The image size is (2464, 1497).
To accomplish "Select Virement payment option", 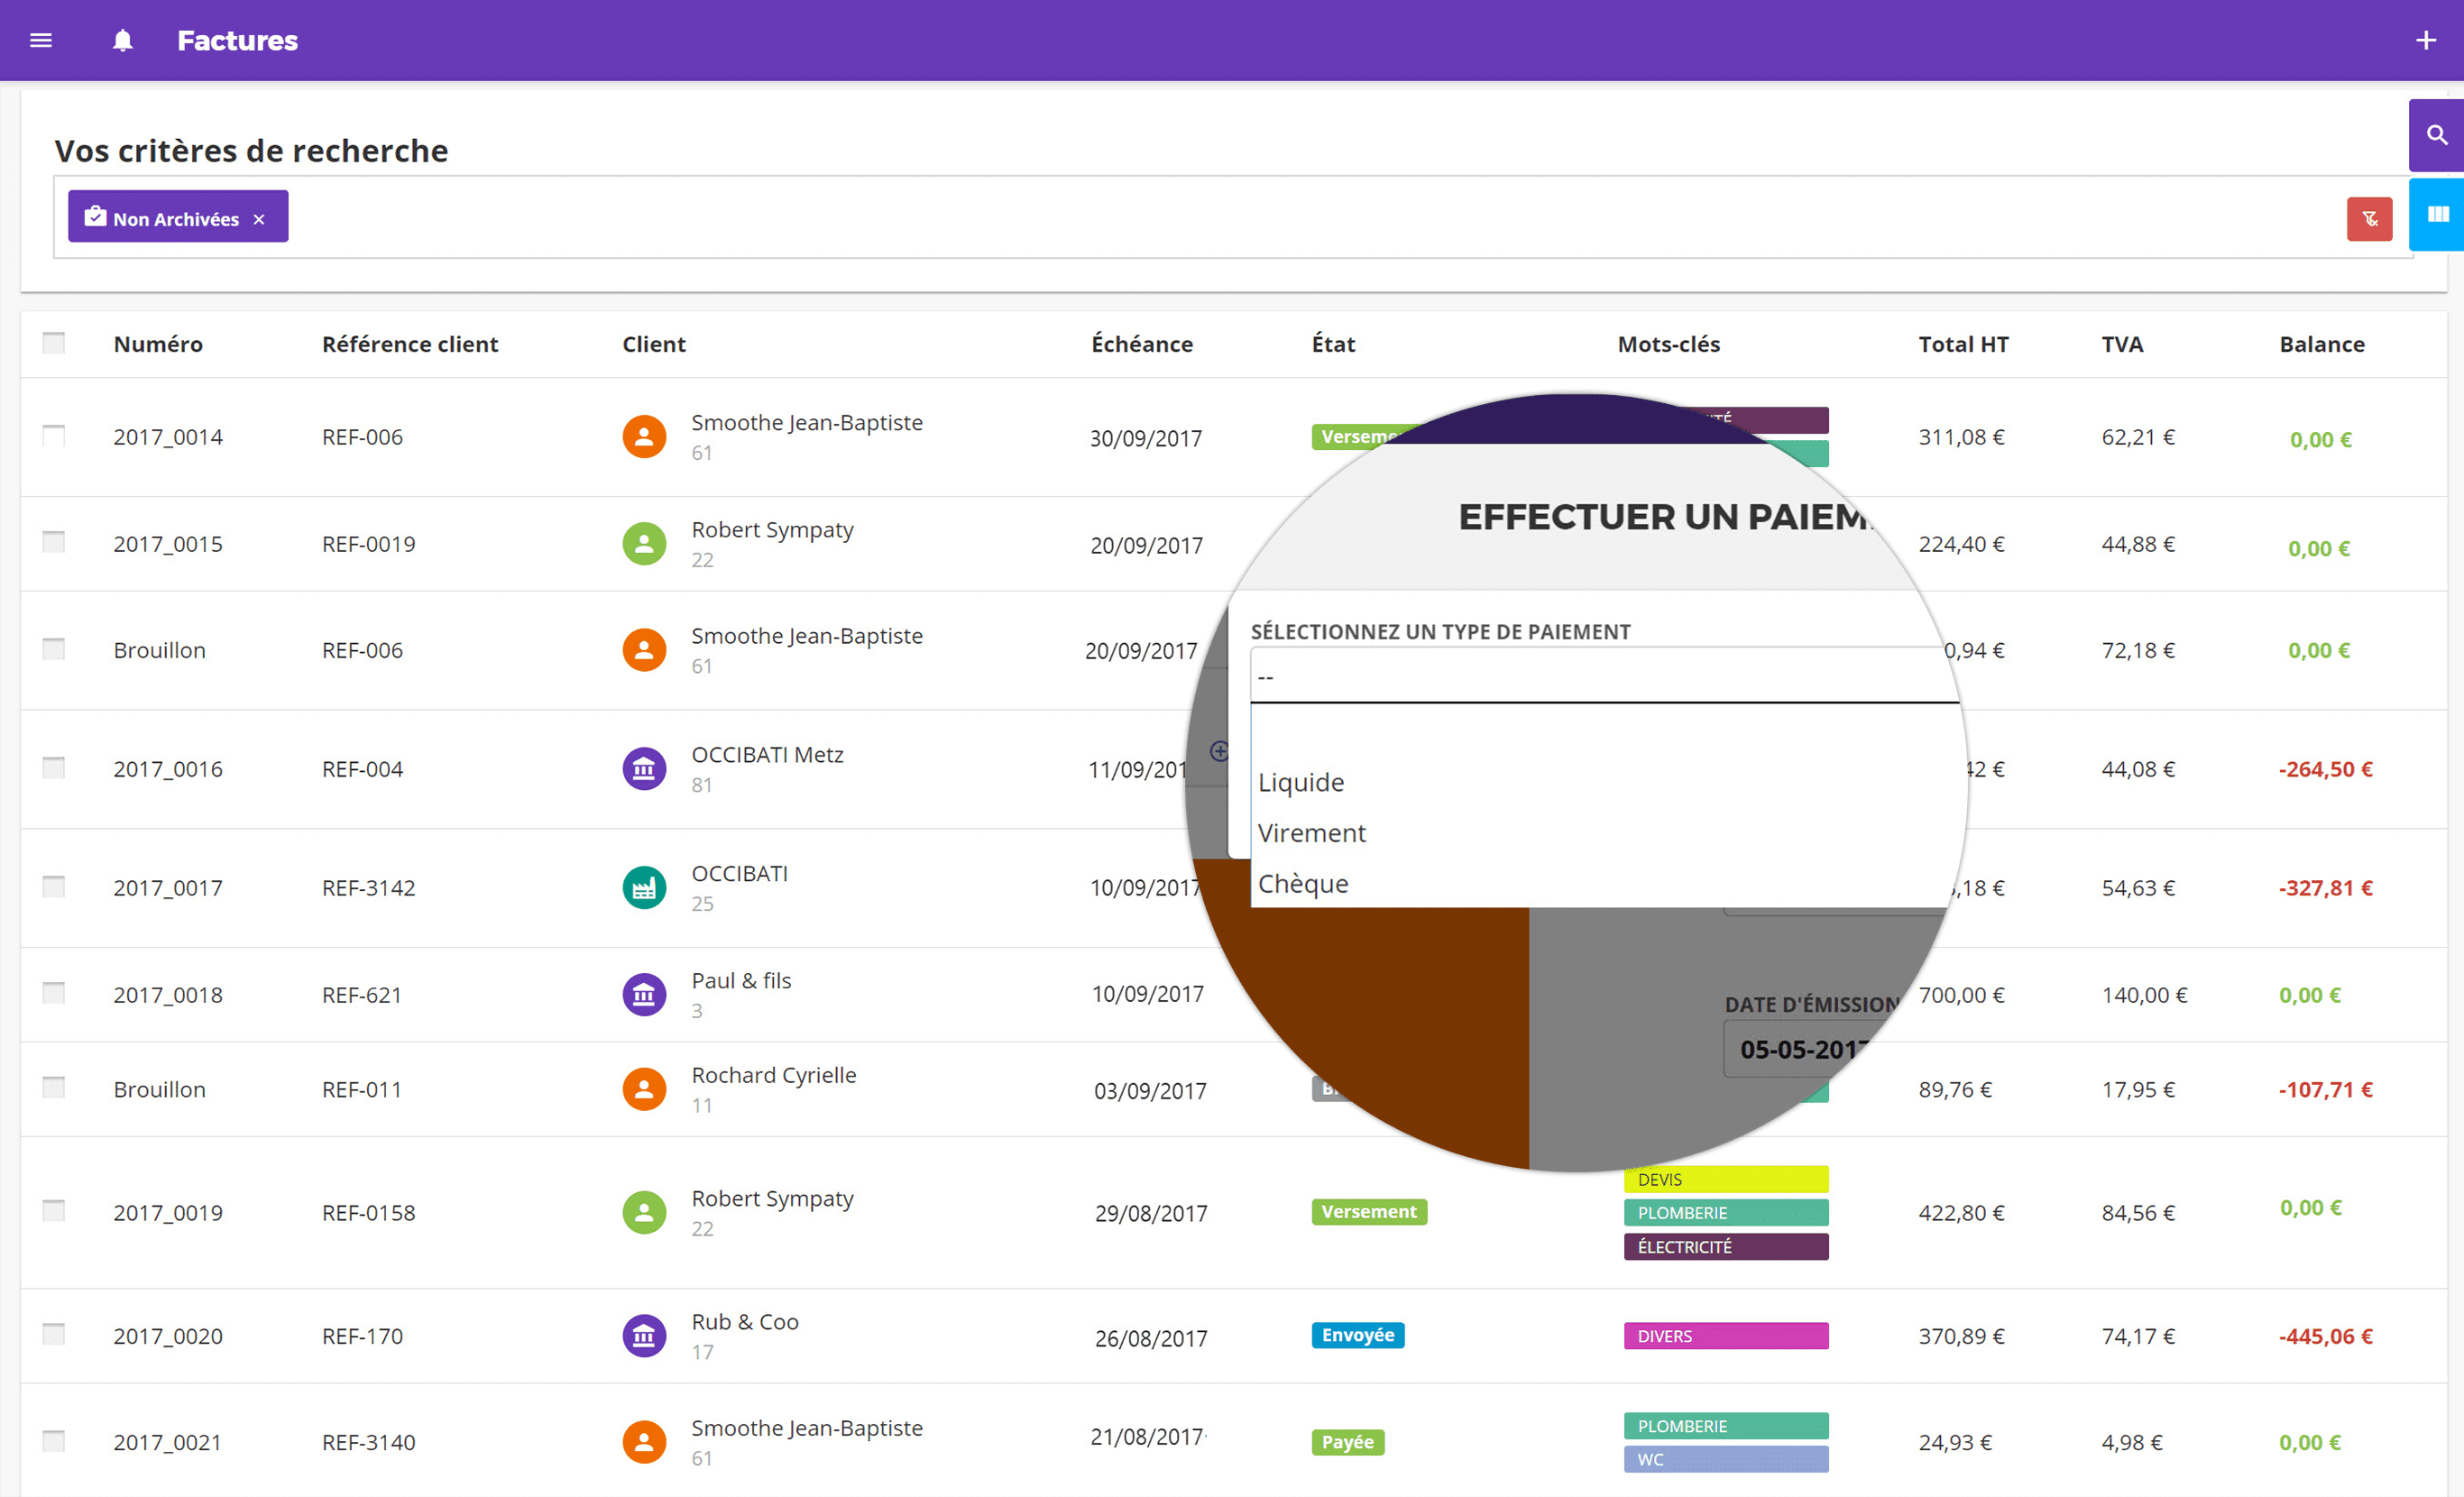I will 1311,833.
